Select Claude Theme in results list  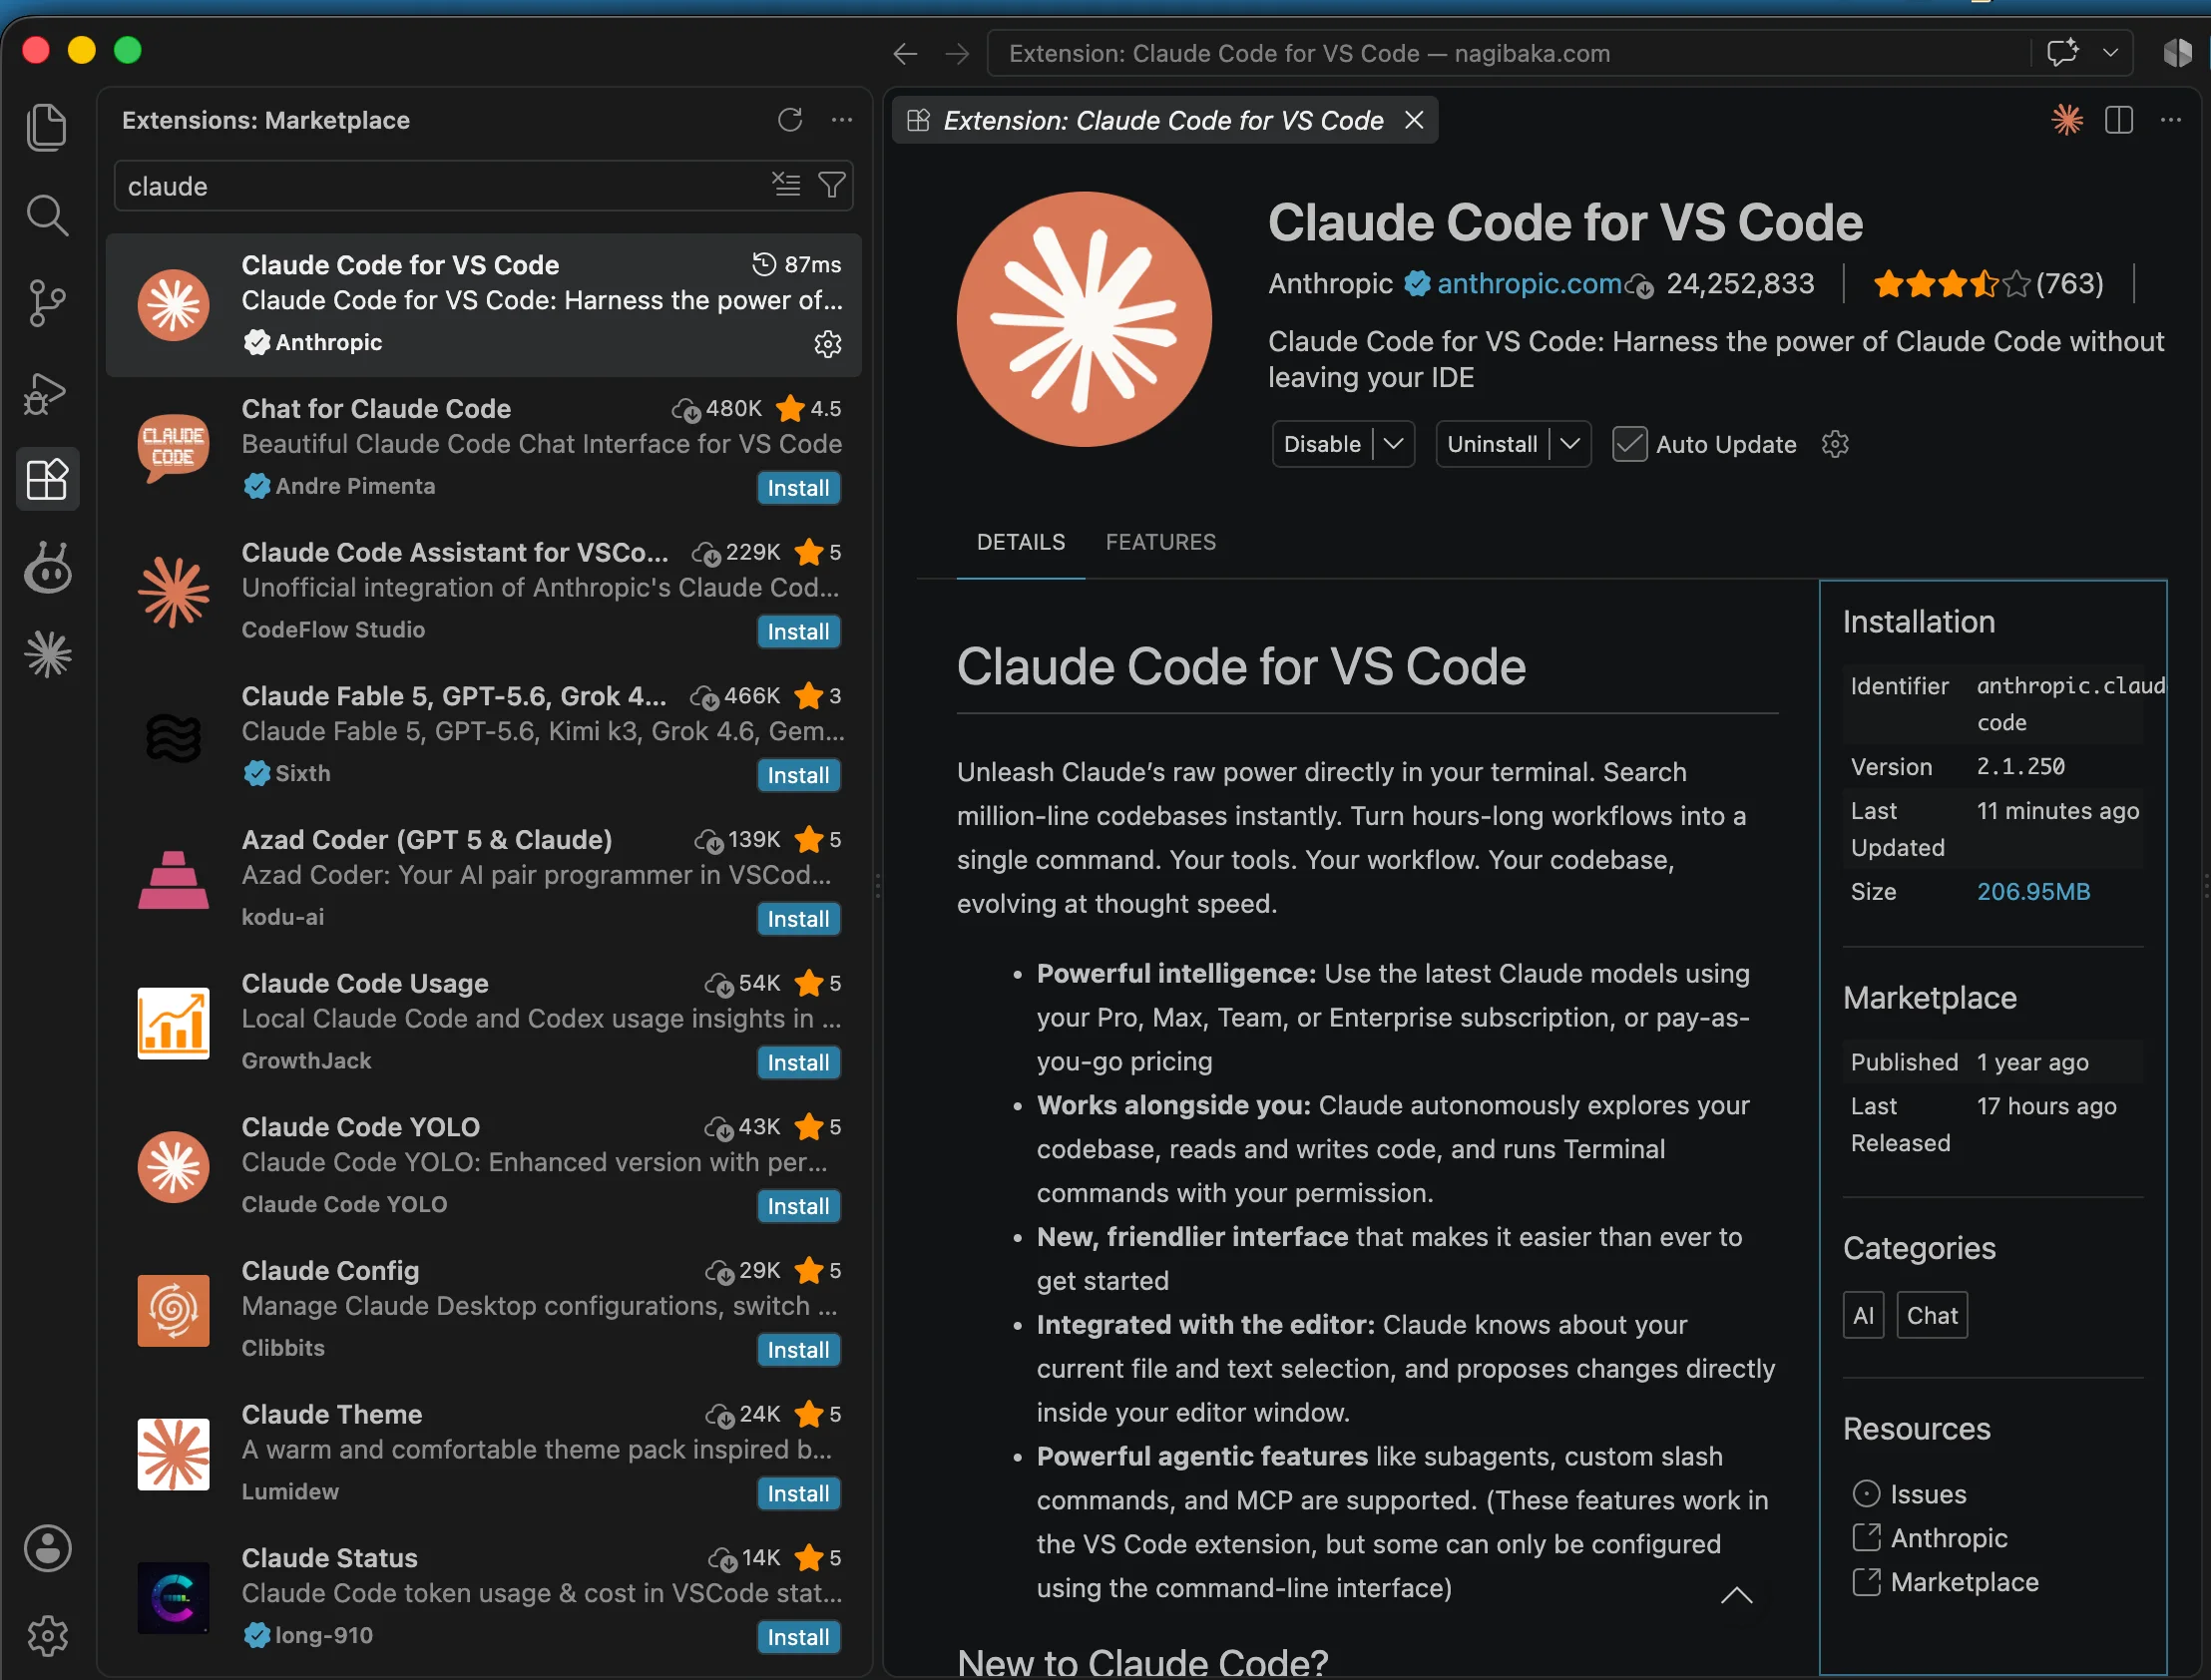pyautogui.click(x=484, y=1453)
